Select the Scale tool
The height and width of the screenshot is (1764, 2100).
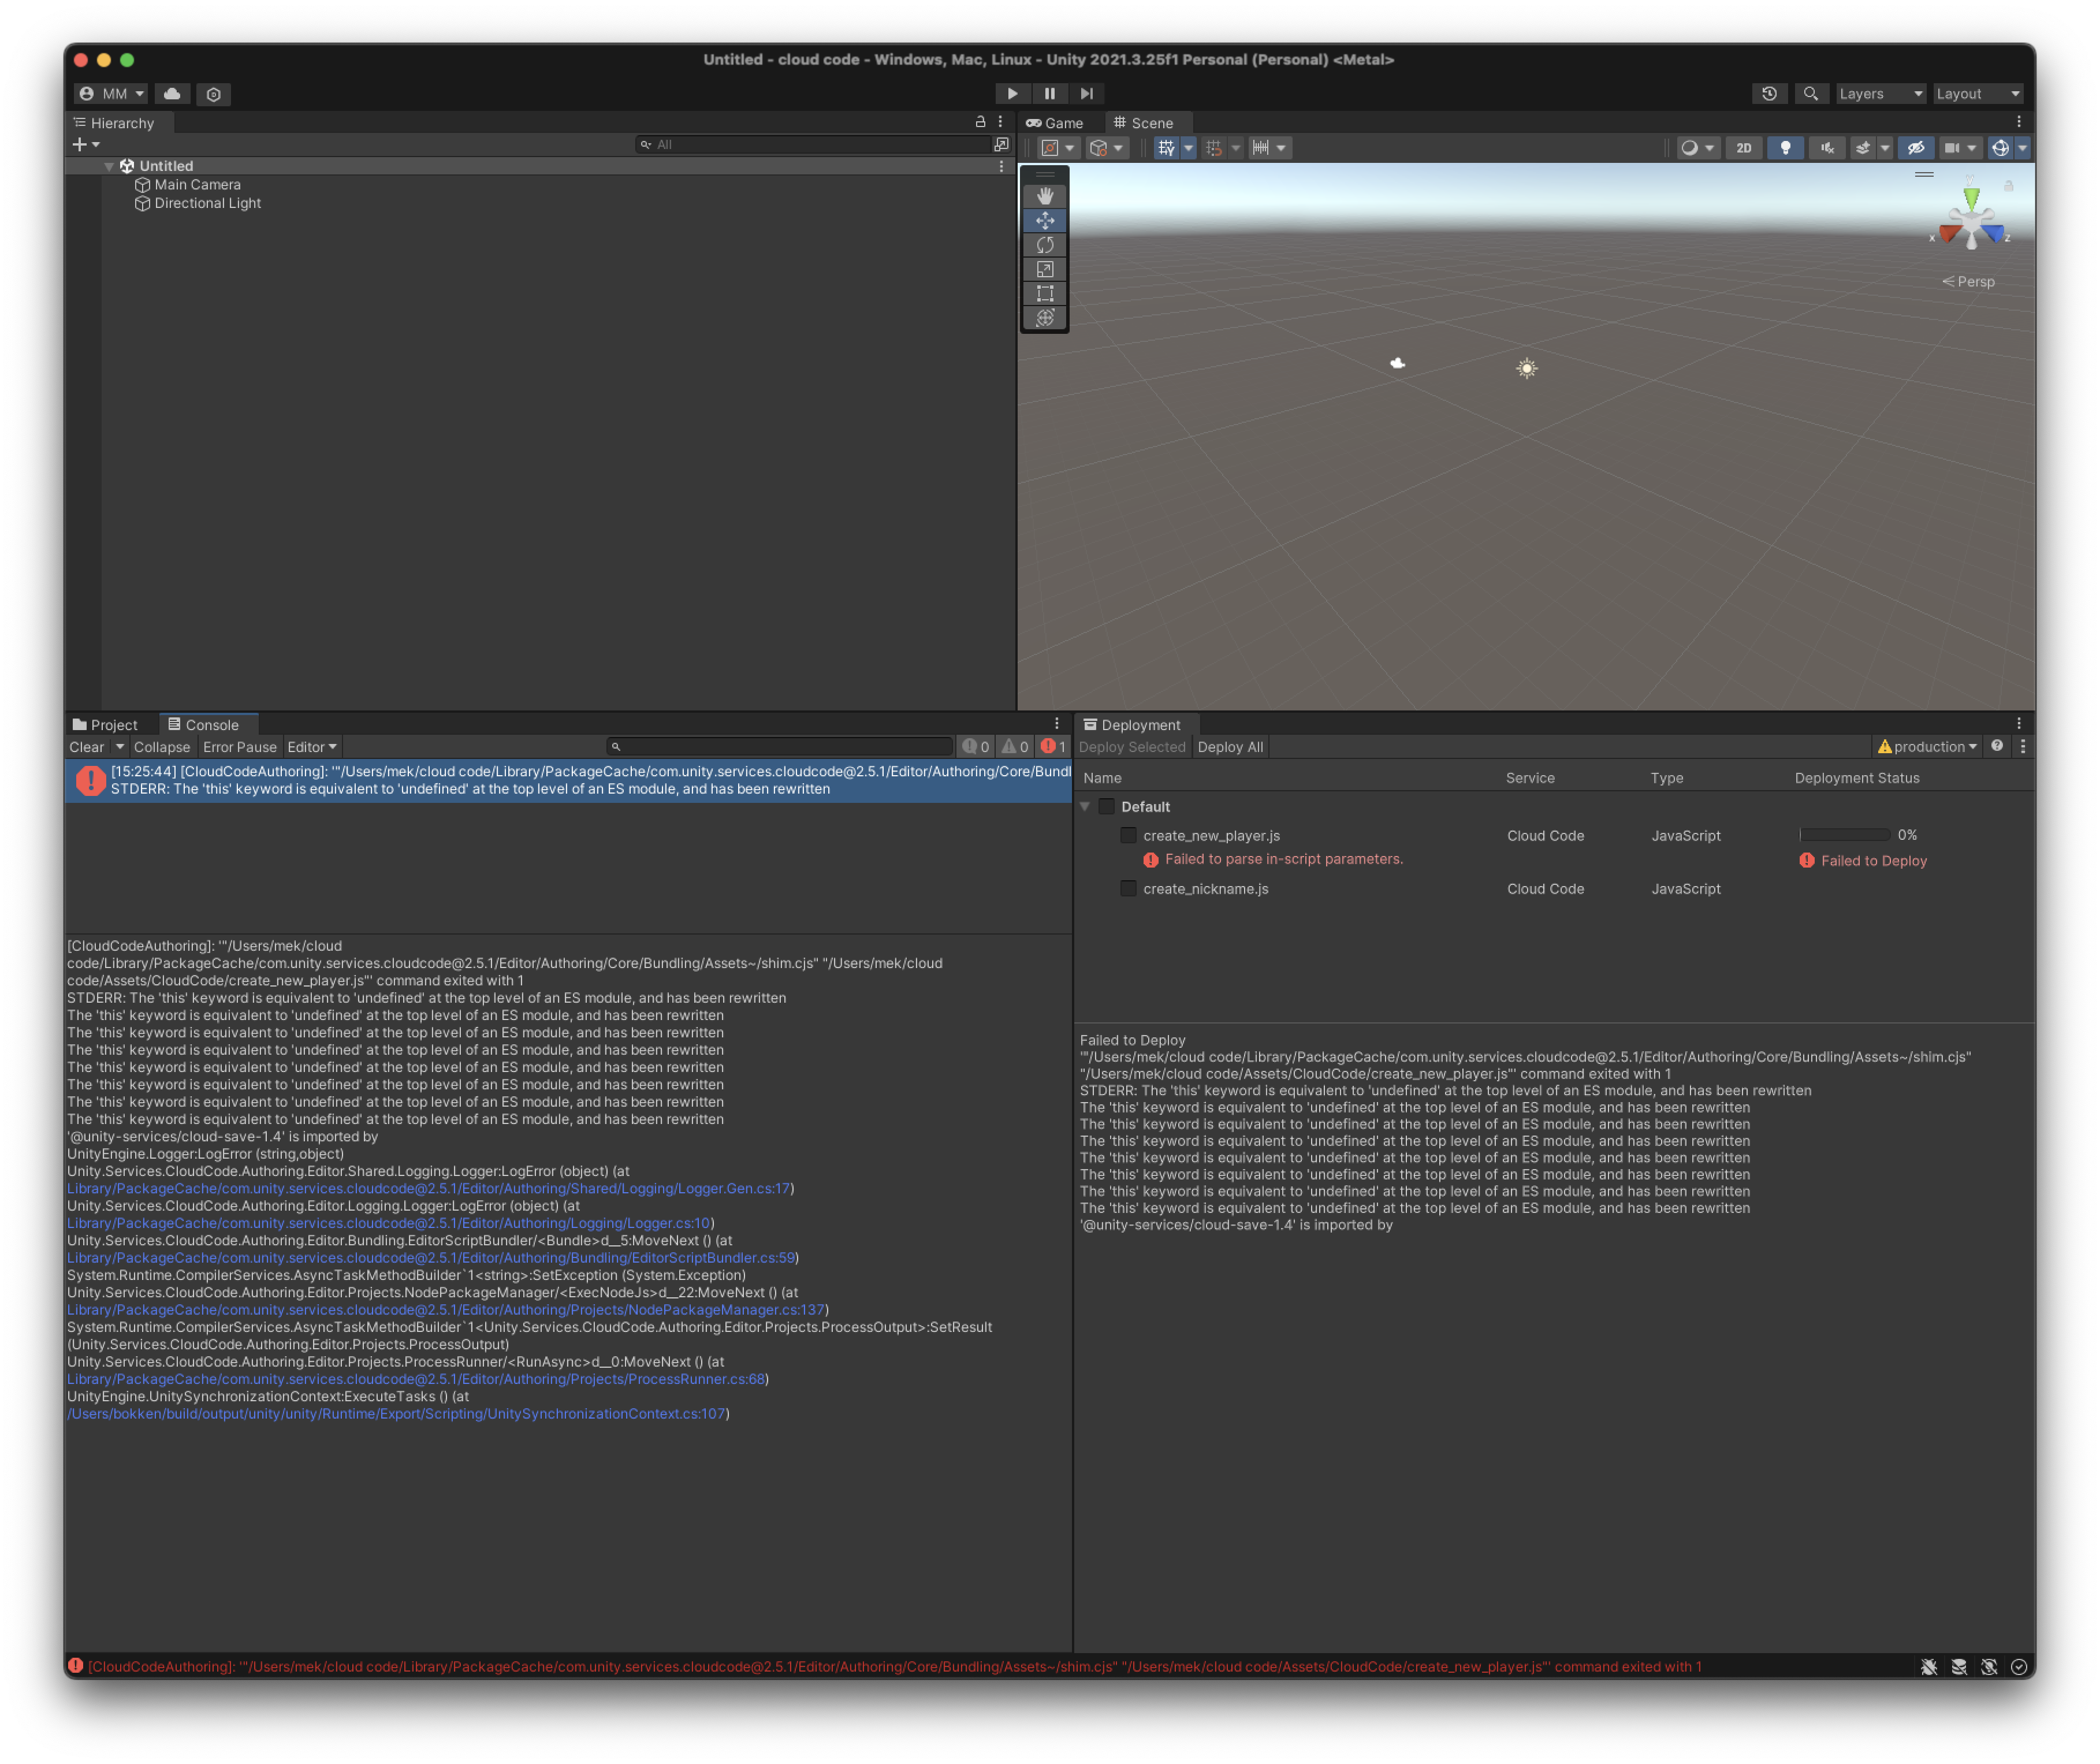[x=1045, y=269]
